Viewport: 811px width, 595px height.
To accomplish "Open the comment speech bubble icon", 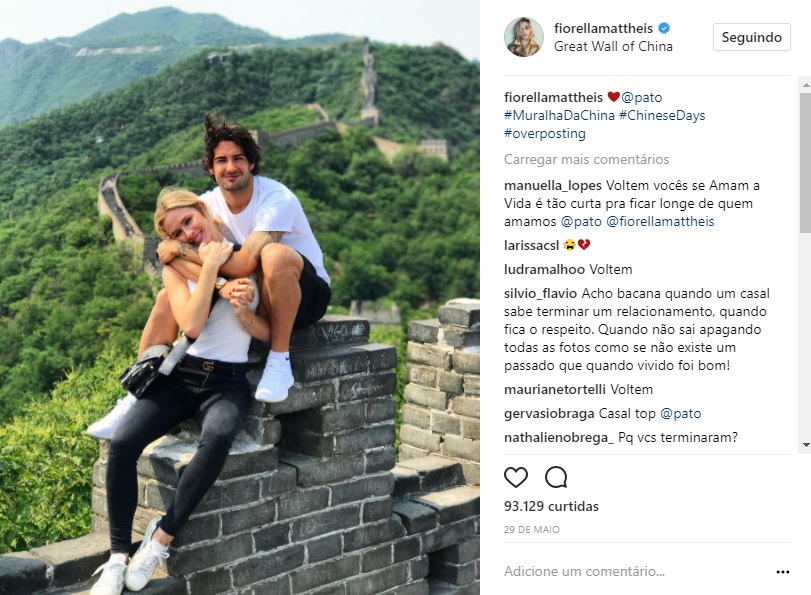I will pyautogui.click(x=556, y=477).
